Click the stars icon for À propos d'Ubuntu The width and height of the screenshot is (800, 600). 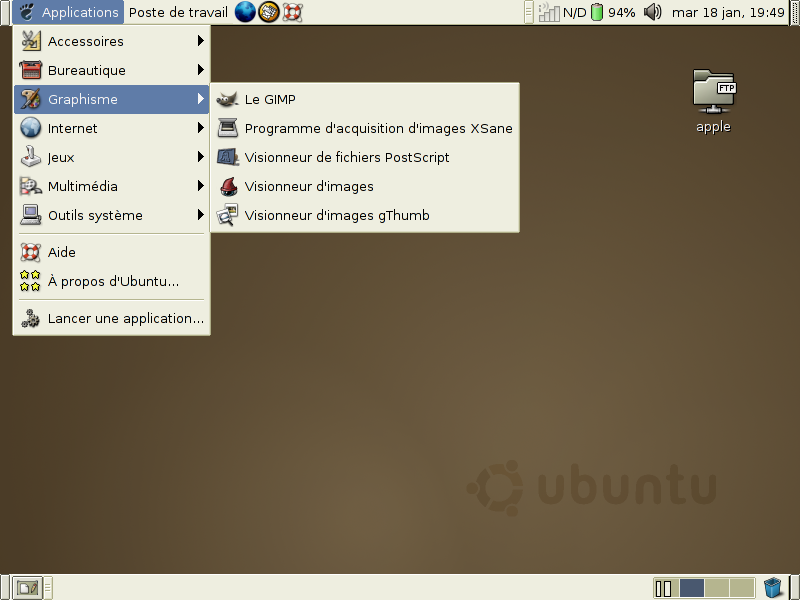point(30,281)
